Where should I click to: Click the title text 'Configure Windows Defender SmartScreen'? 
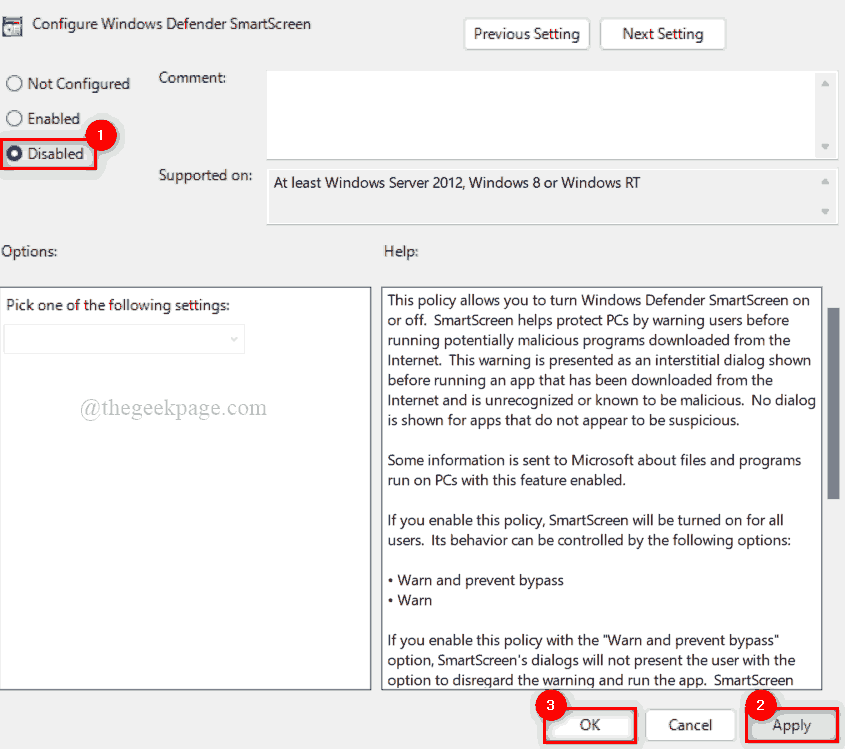pos(170,23)
